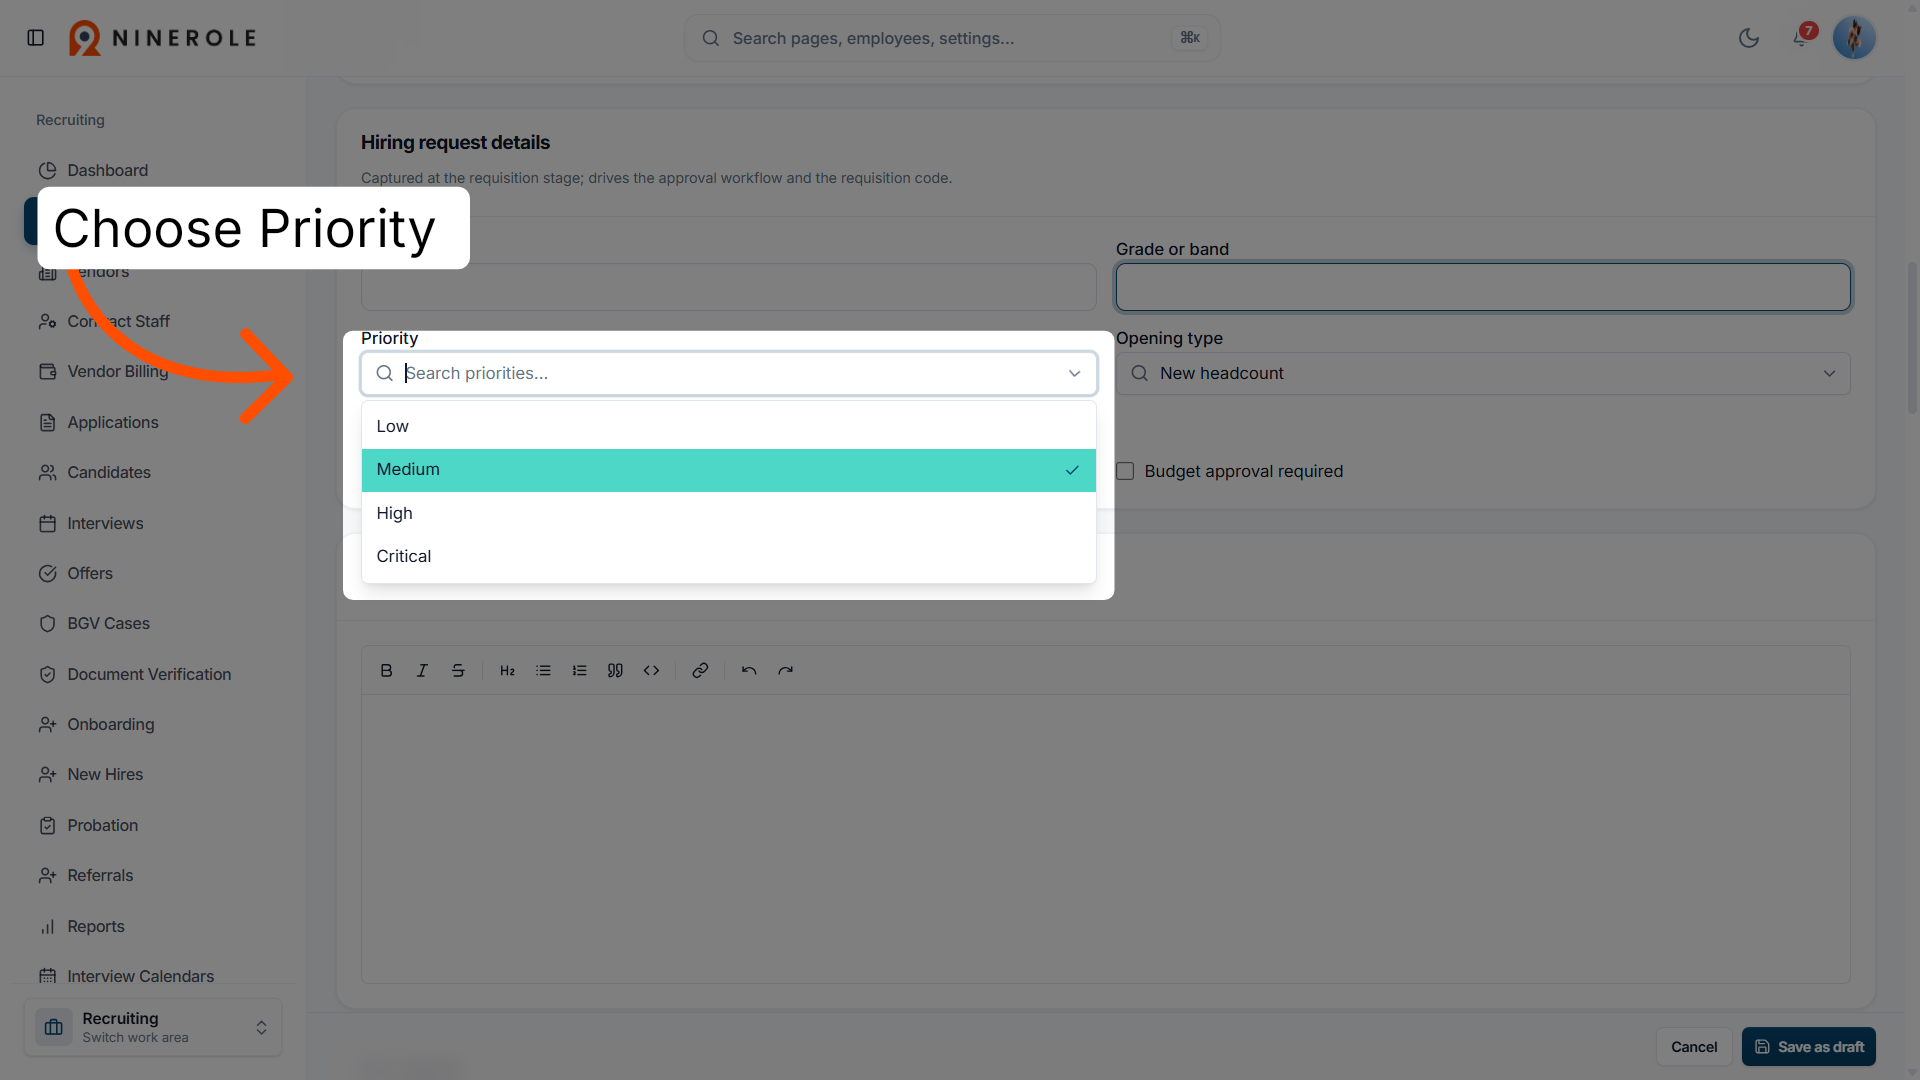Redo last editor change
The width and height of the screenshot is (1920, 1080).
[x=785, y=671]
